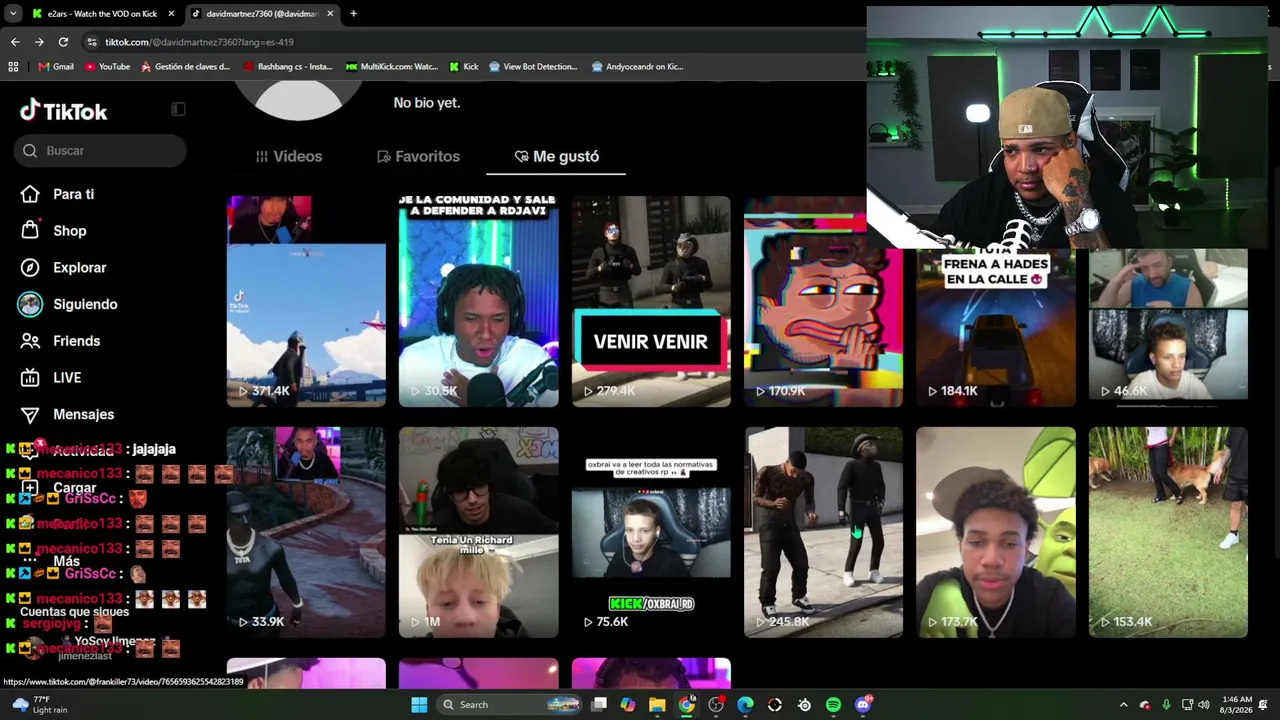Open the Para ti home icon

click(30, 194)
